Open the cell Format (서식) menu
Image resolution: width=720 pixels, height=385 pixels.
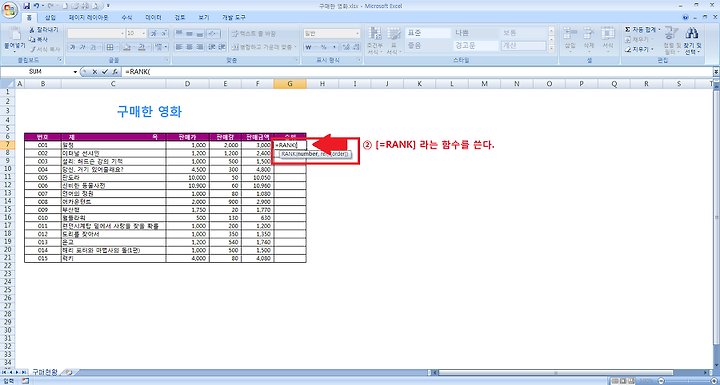(608, 39)
